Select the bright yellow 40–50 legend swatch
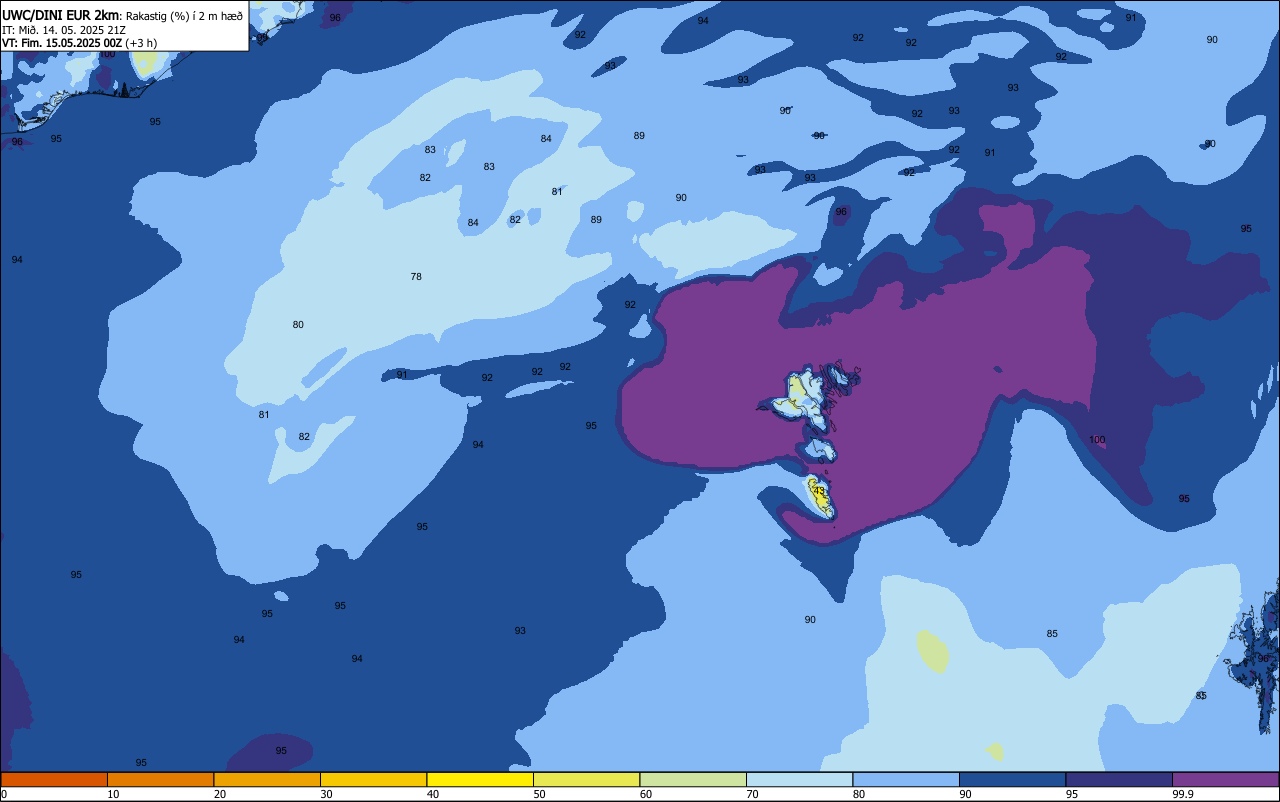Image resolution: width=1280 pixels, height=802 pixels. coord(480,779)
